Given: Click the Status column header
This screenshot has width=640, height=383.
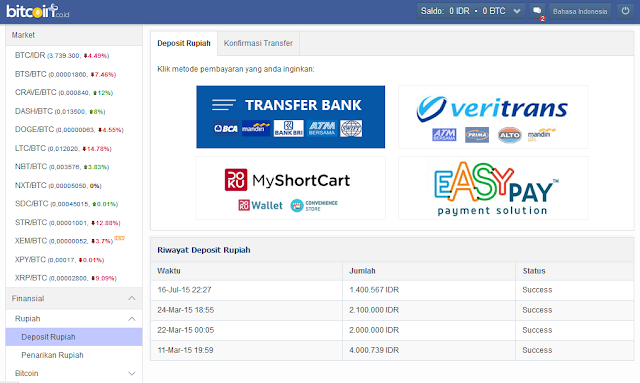Looking at the screenshot, I should (x=534, y=271).
